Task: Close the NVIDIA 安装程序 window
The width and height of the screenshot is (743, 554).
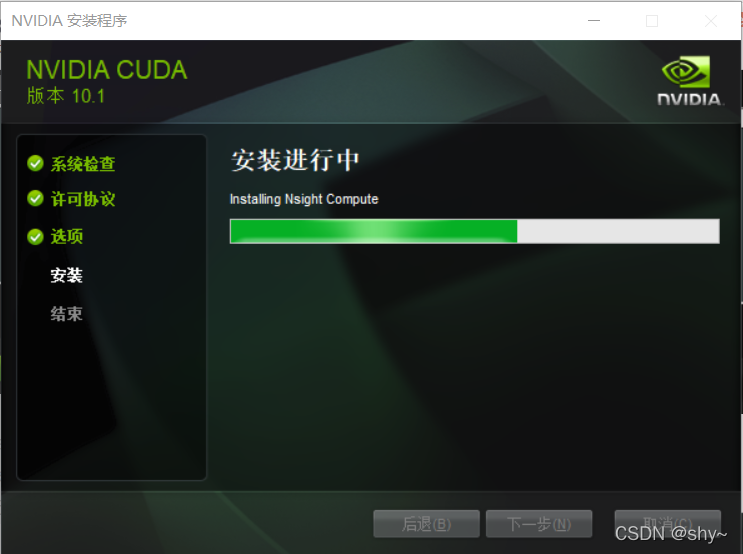Action: coord(711,21)
